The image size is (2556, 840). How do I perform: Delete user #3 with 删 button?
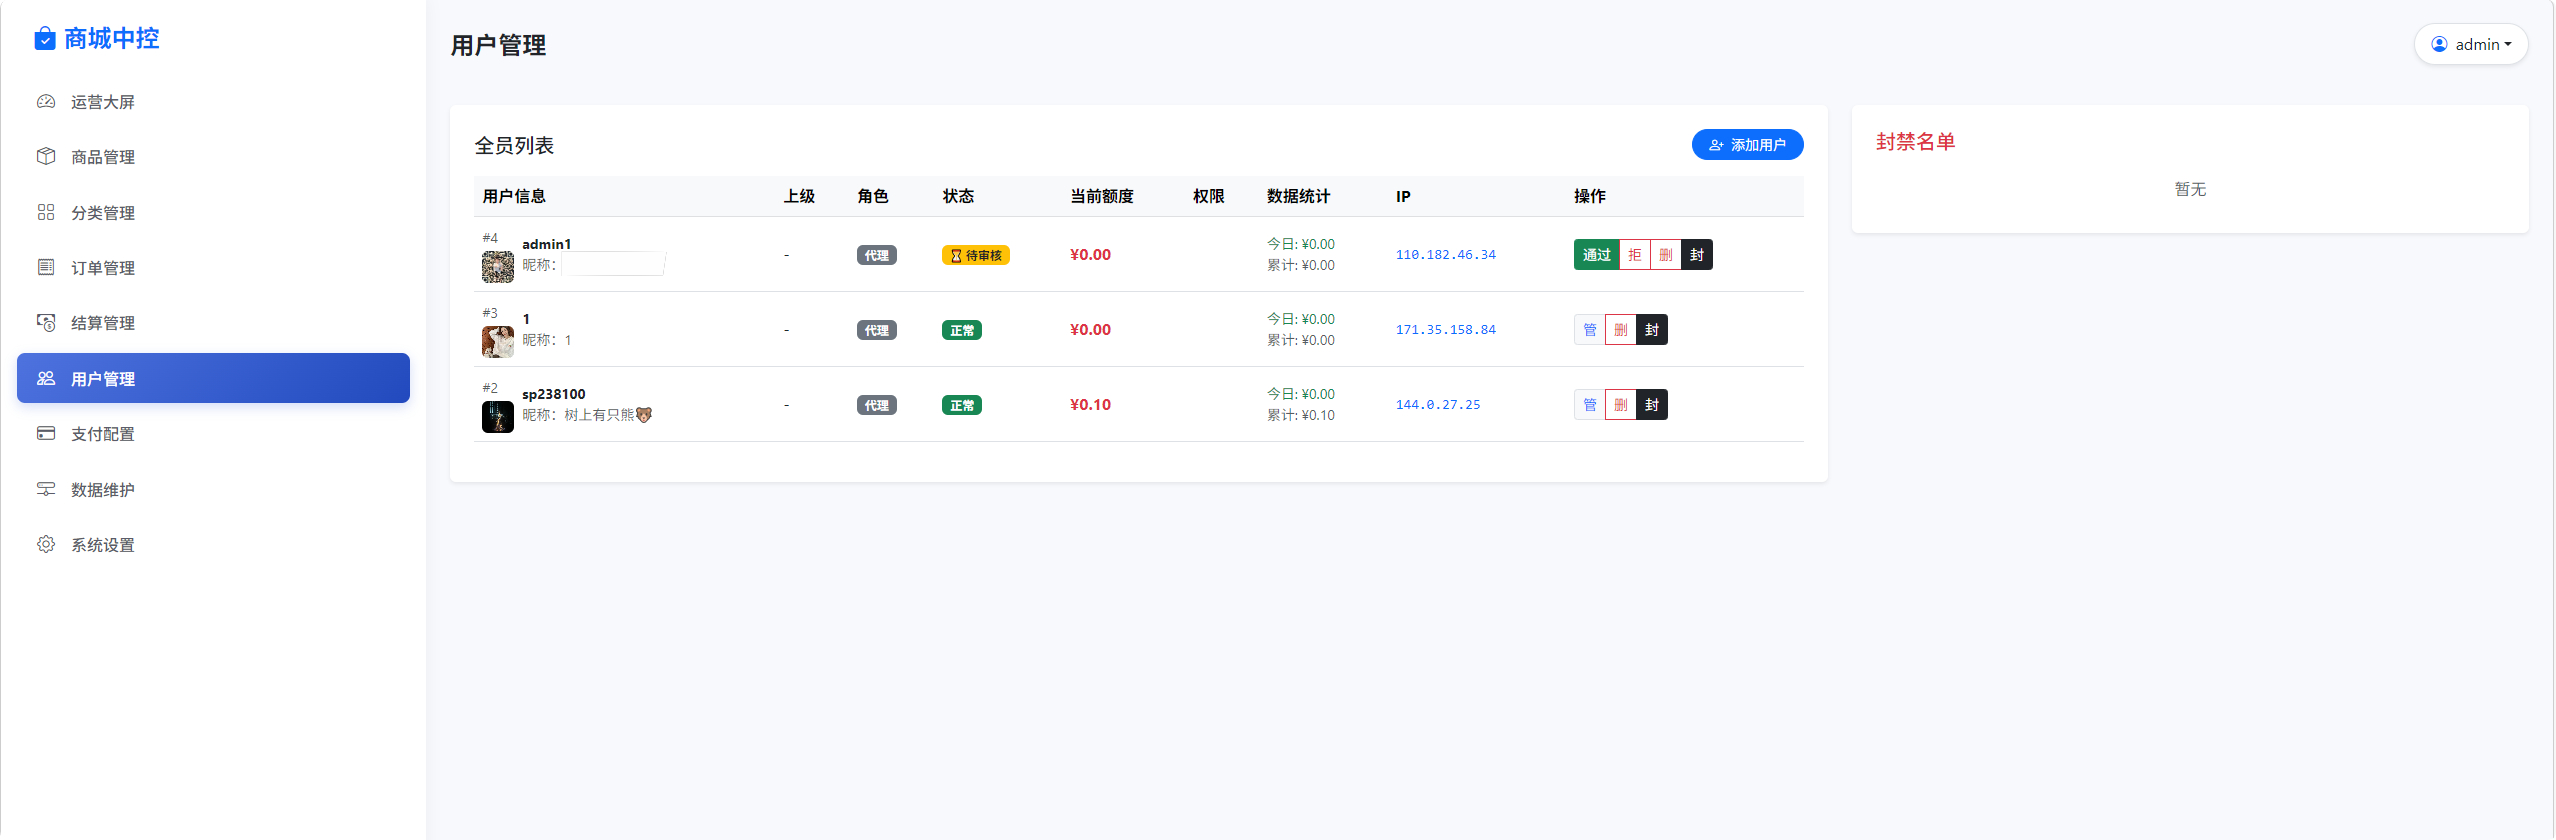point(1620,330)
